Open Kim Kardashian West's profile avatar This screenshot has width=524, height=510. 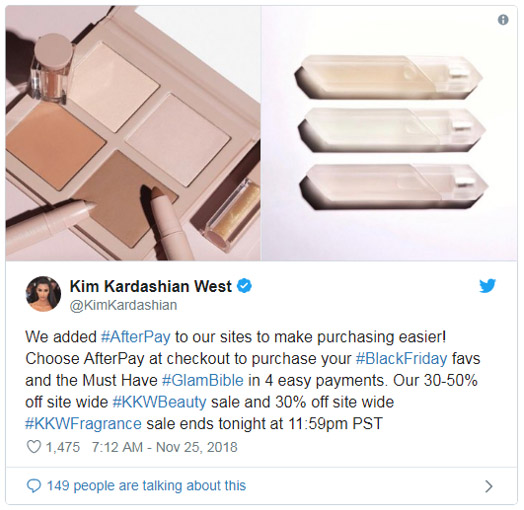pos(43,294)
